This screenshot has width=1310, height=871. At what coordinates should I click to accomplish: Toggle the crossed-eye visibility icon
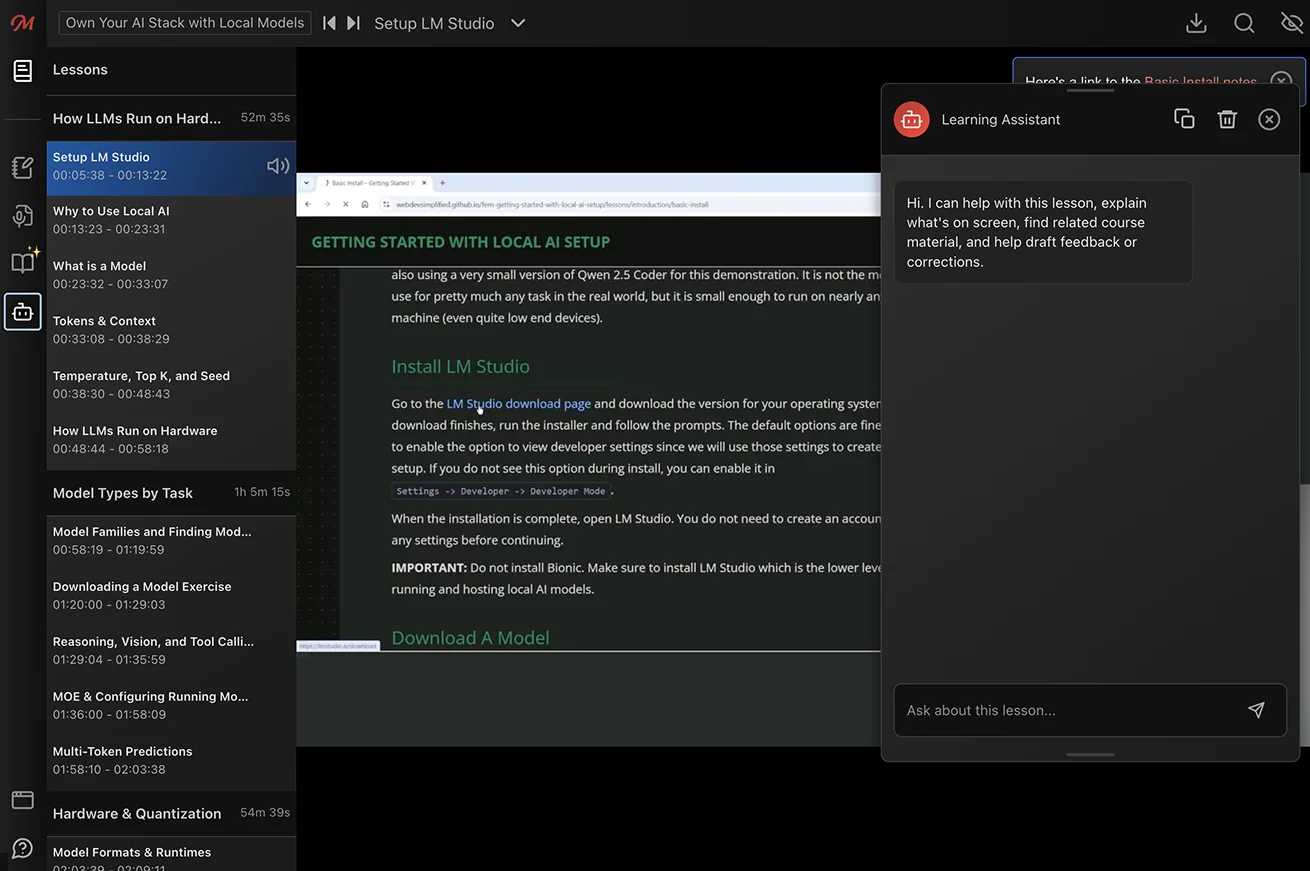[x=1292, y=23]
